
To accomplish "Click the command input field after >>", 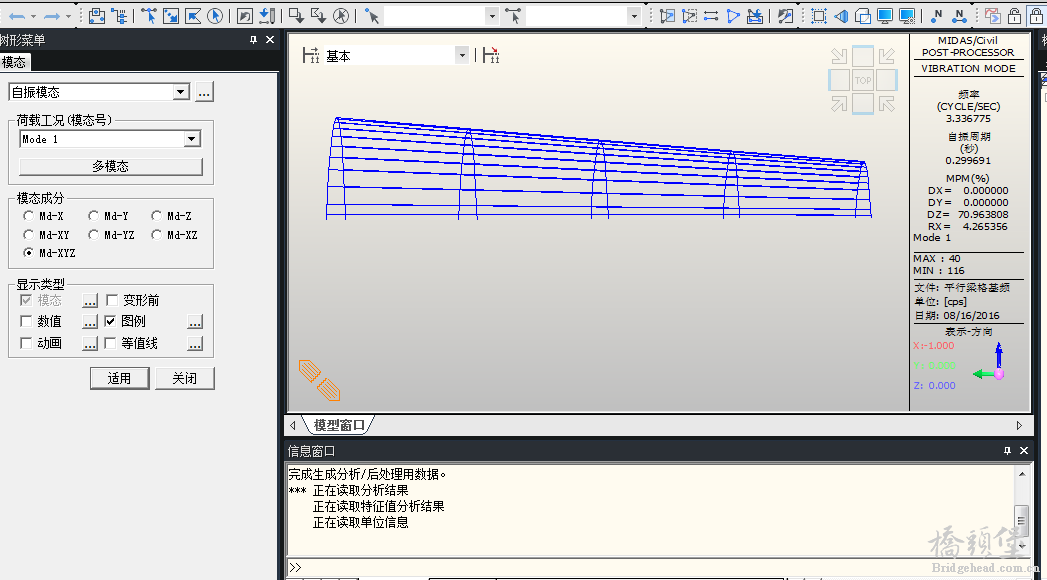I will coord(661,567).
